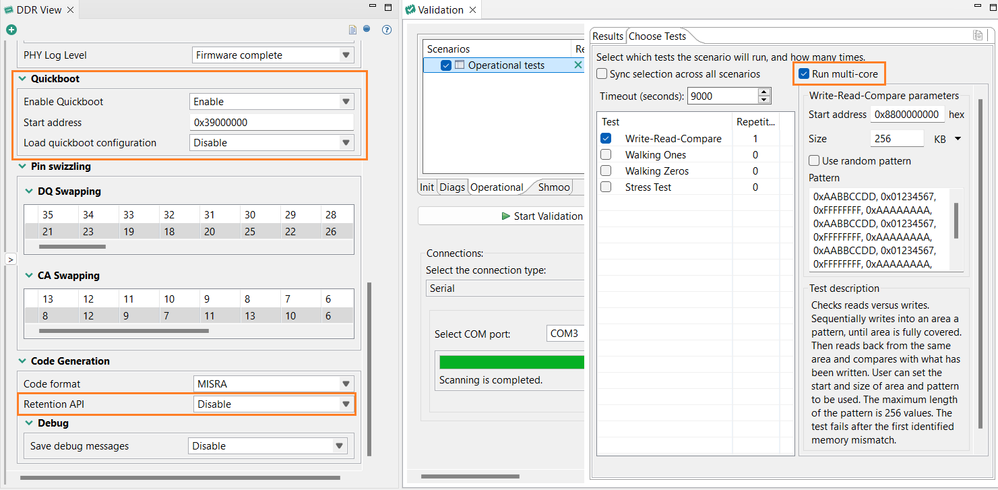
Task: Click the document page icon in DDR View toolbar
Action: pyautogui.click(x=353, y=30)
